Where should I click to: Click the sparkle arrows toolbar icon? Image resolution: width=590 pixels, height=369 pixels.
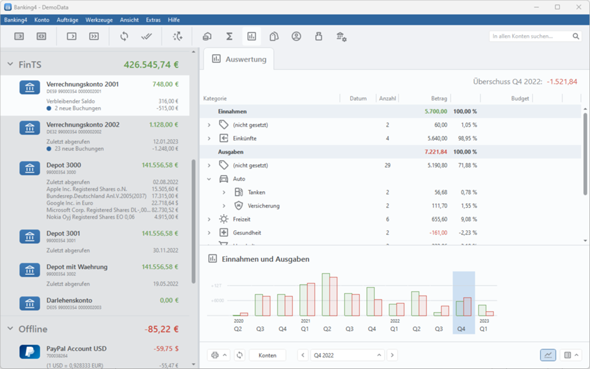point(177,36)
